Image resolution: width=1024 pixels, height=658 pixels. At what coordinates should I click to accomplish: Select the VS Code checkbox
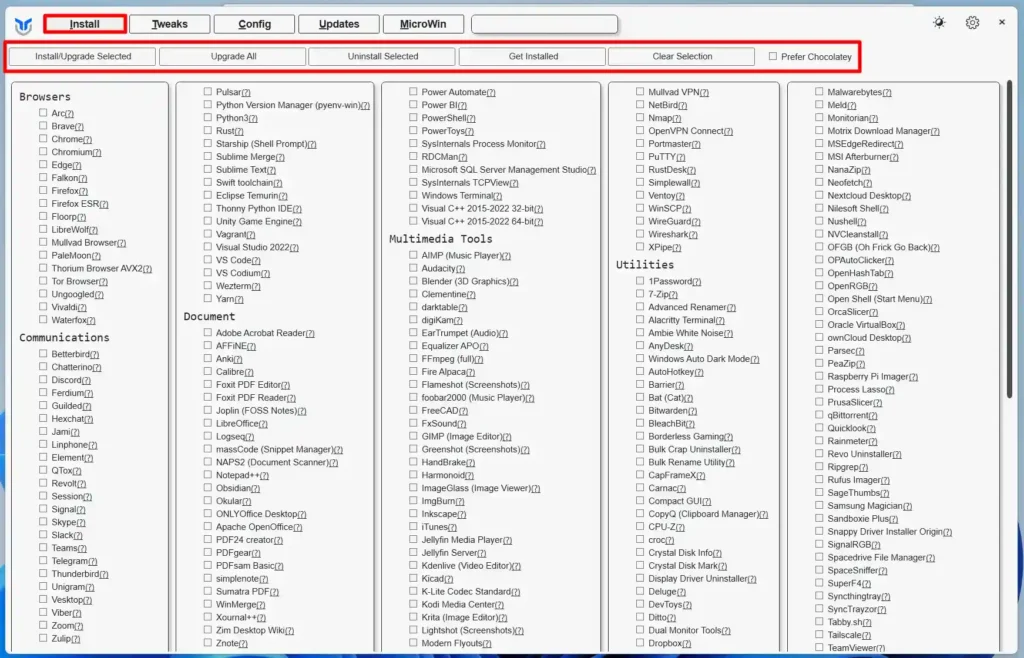208,259
